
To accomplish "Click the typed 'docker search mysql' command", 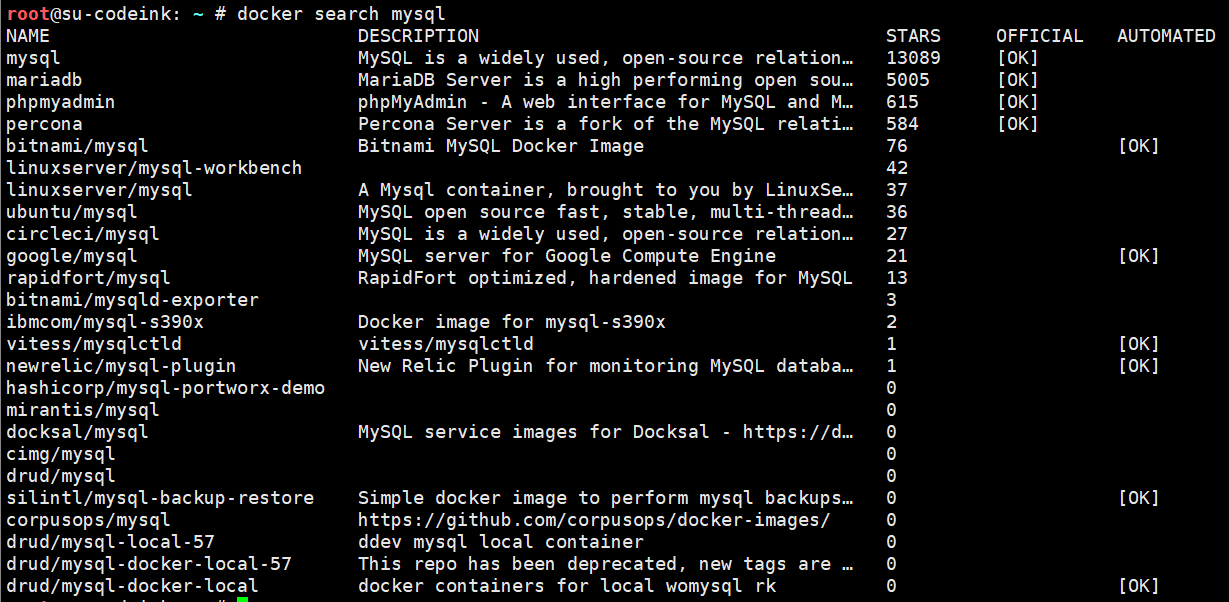I will [341, 14].
